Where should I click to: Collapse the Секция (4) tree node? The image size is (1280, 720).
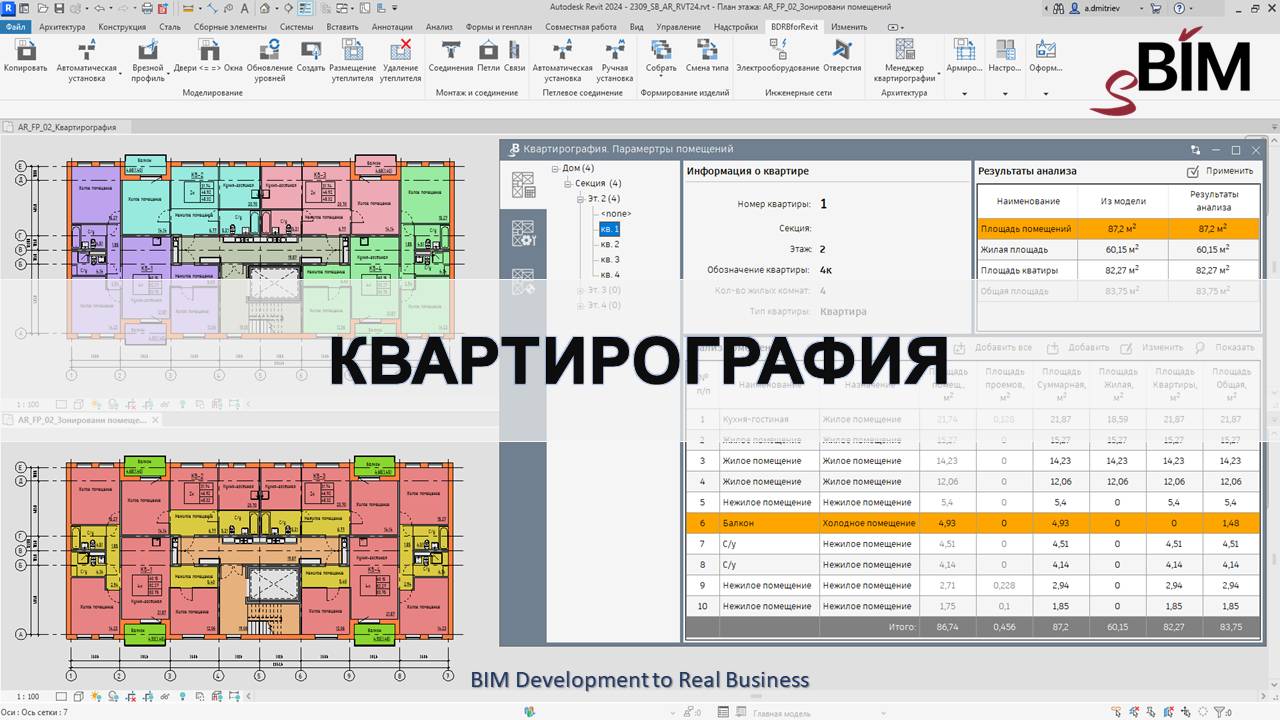coord(568,183)
